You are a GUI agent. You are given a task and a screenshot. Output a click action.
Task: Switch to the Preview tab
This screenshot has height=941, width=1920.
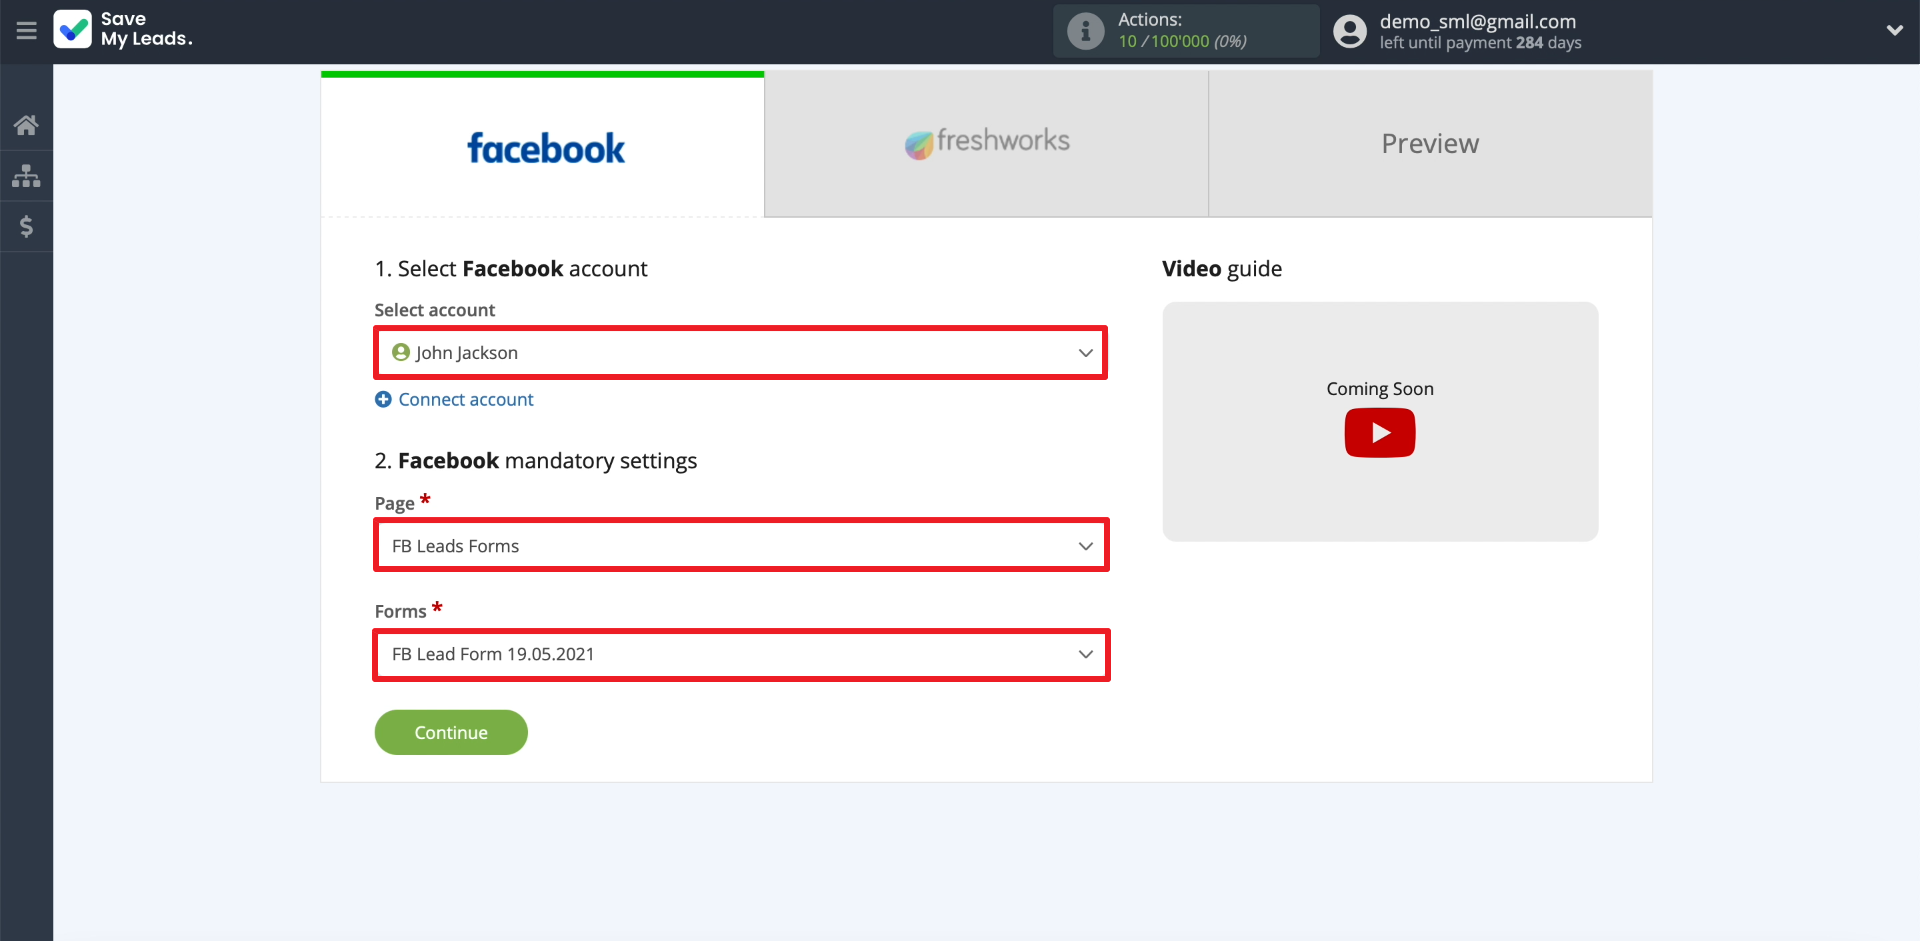[1430, 145]
